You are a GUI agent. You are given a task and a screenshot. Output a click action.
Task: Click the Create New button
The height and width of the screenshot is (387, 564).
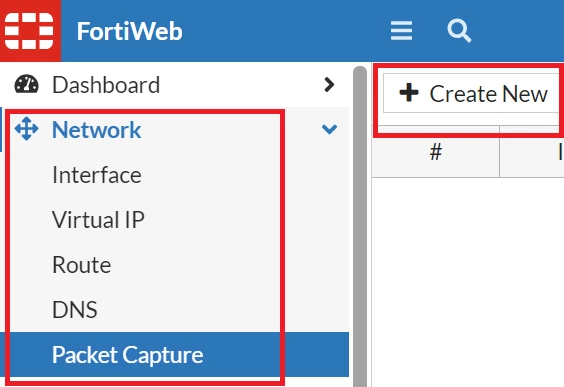(x=473, y=93)
